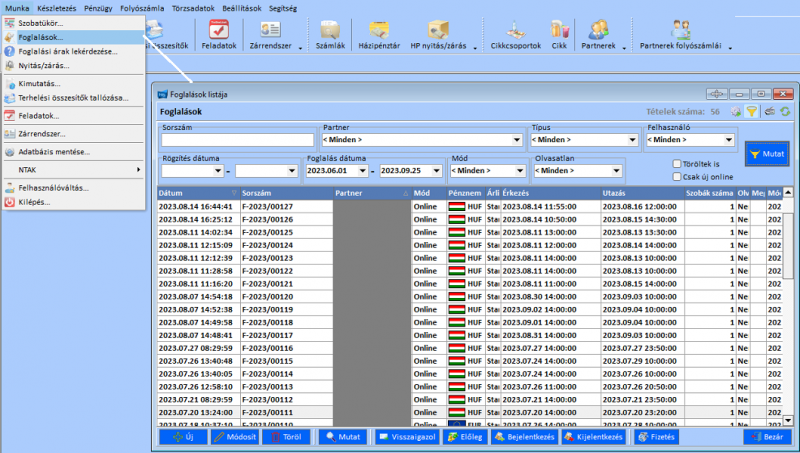Open Foglalás dátuma end date 2023.09.25 picker

[x=436, y=170]
